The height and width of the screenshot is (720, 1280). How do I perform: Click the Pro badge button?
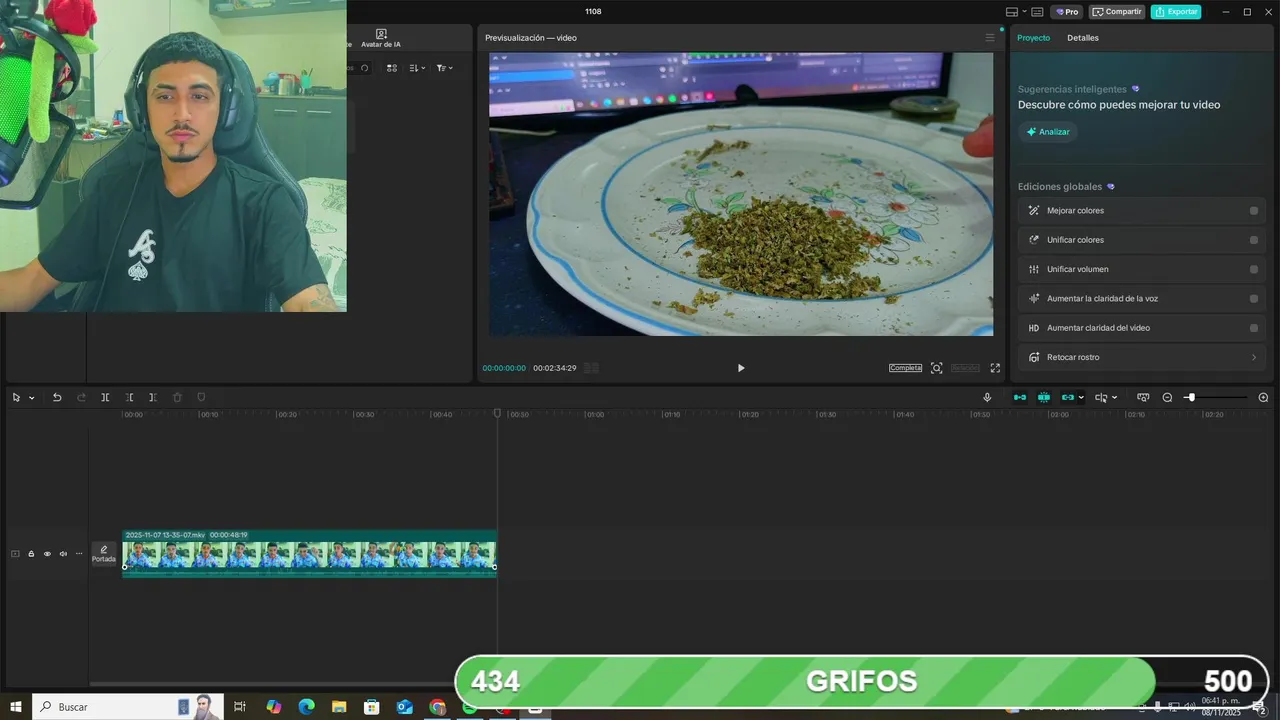pos(1067,12)
